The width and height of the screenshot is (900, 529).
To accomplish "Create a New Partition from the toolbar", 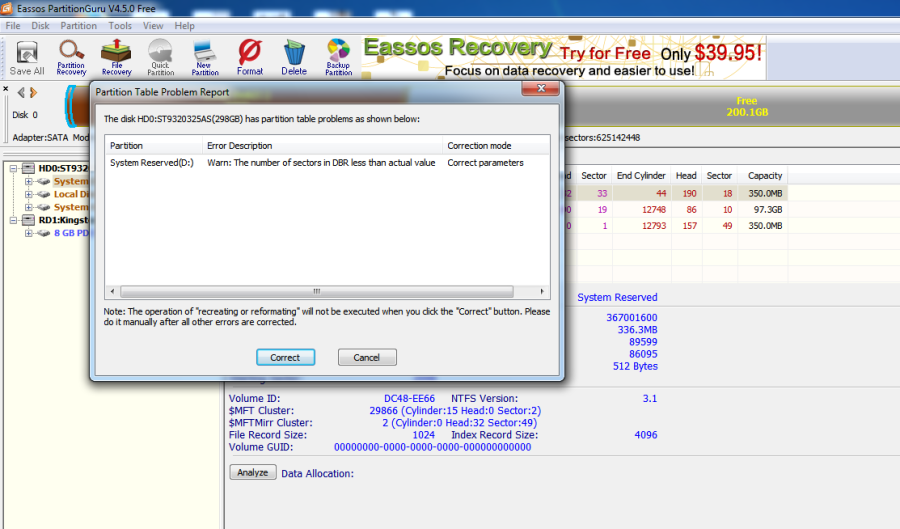I will coord(205,58).
